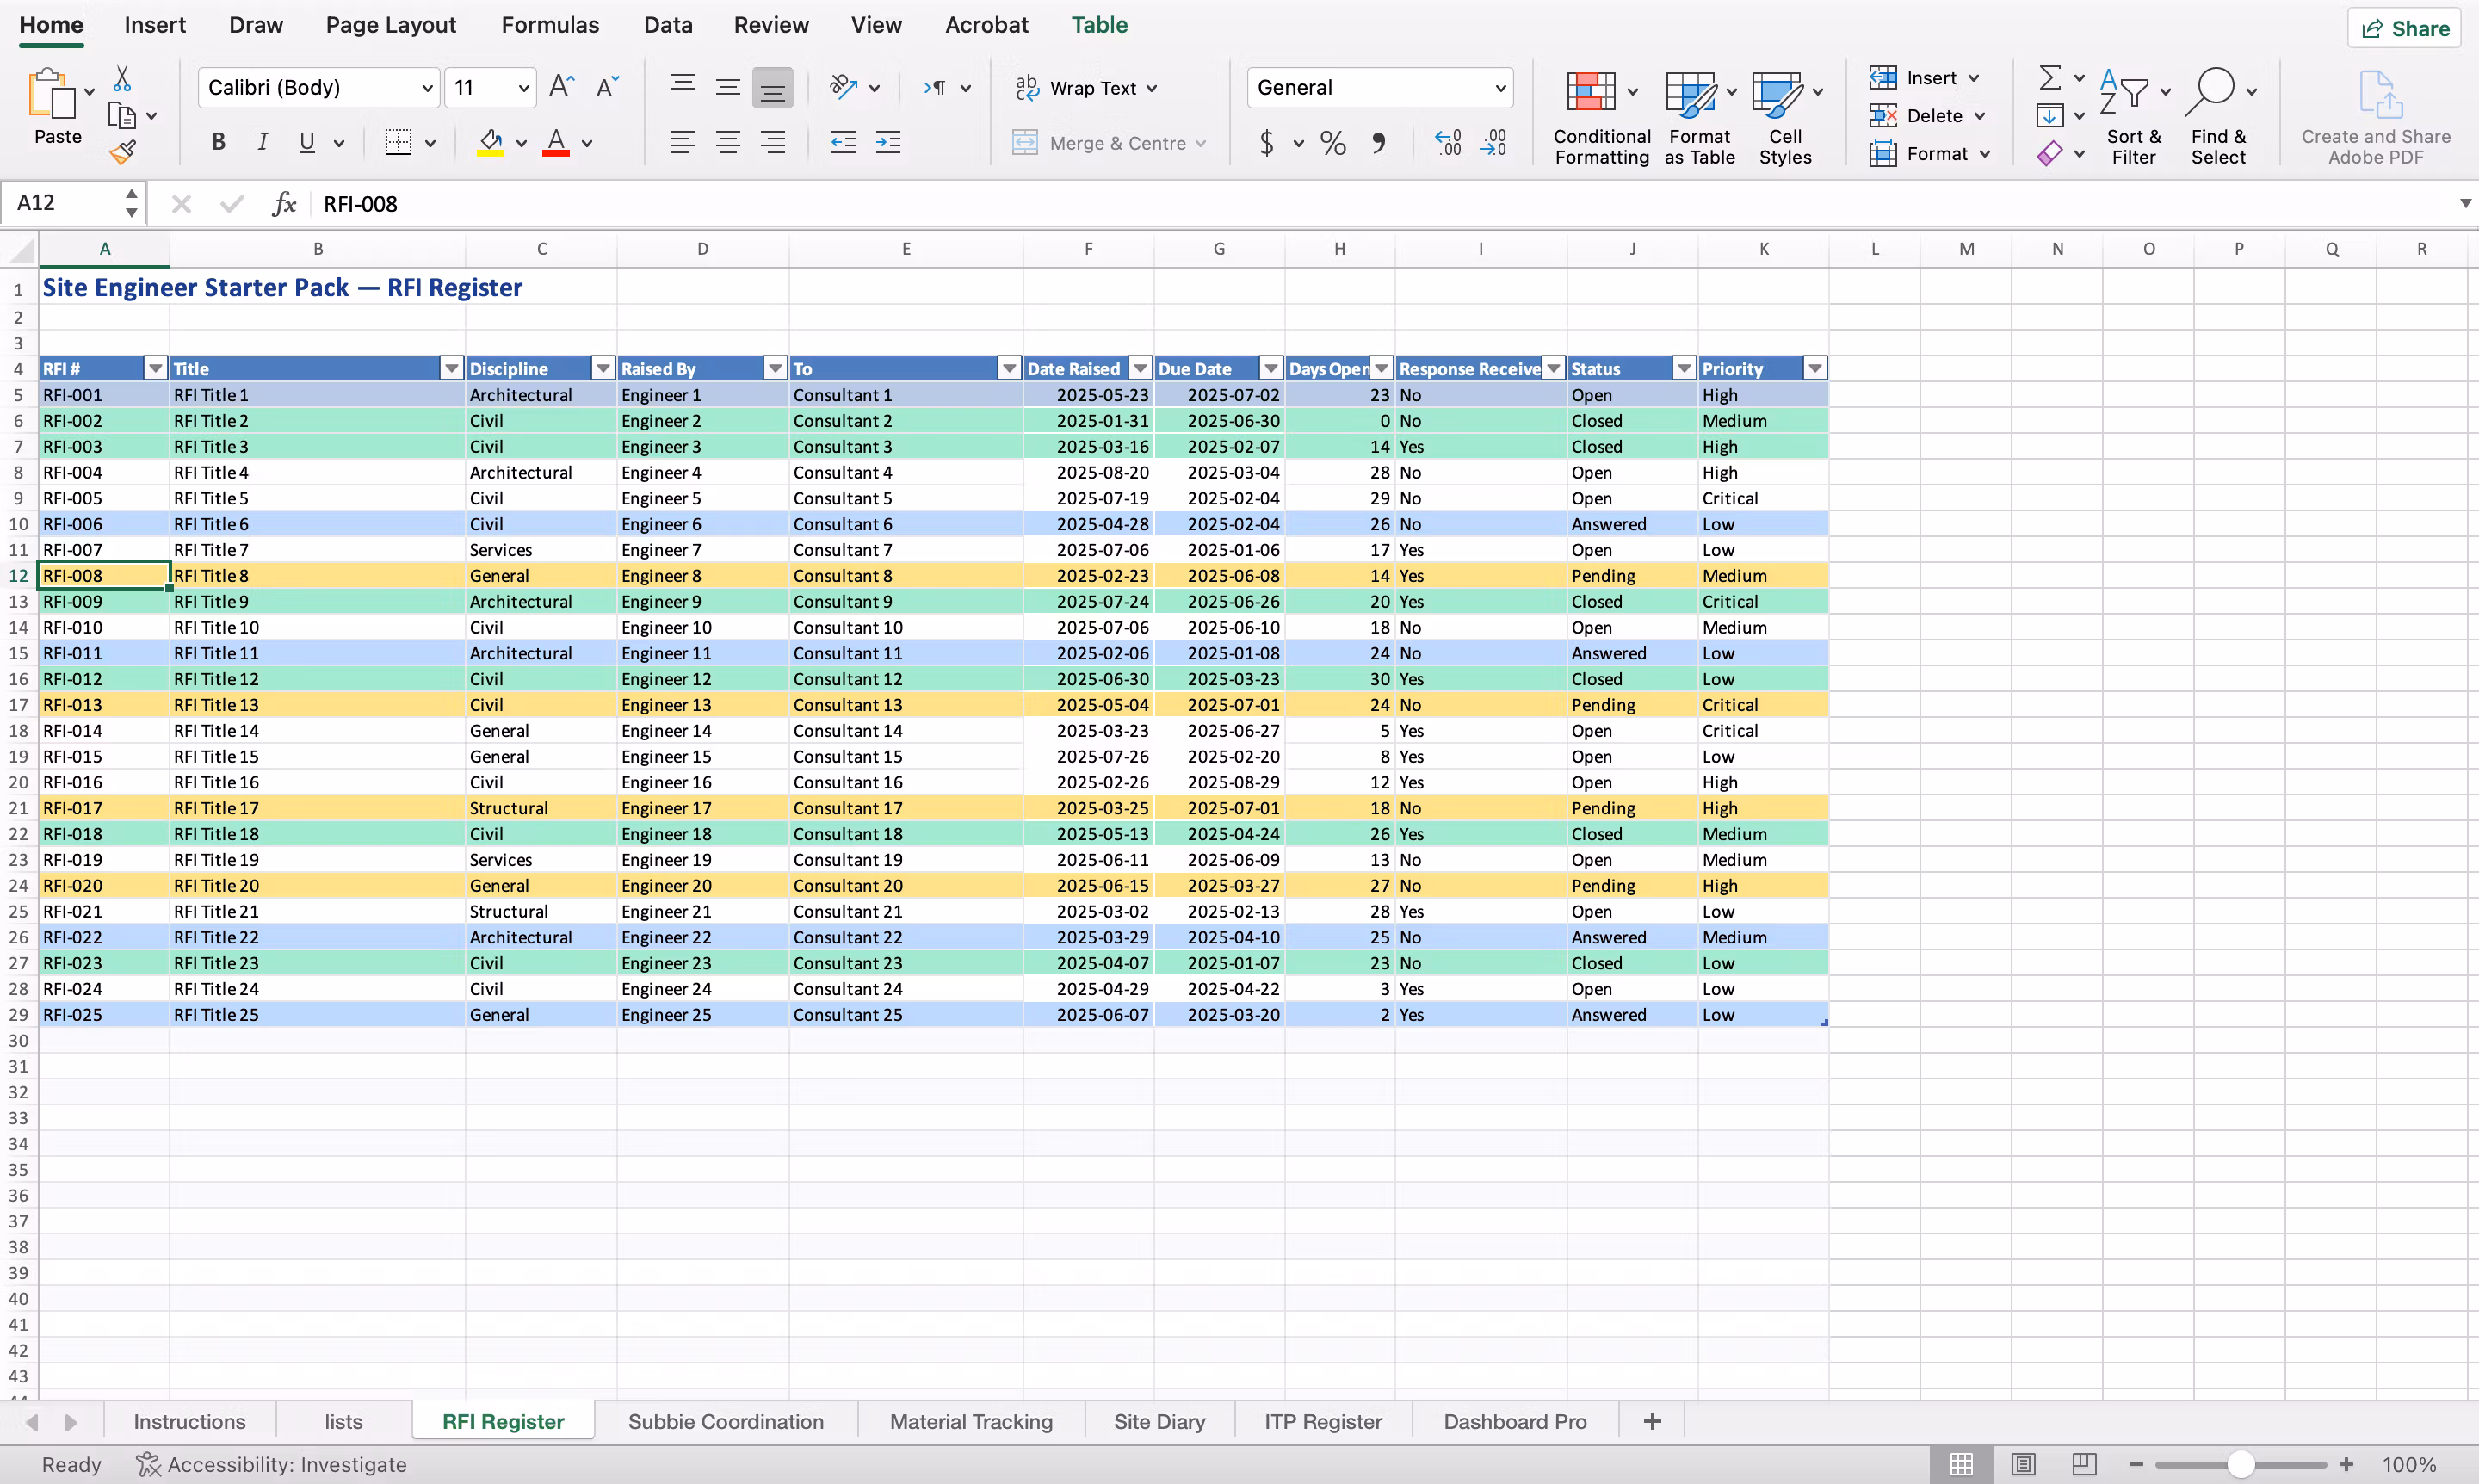Click the Increase Font Size icon
Image resolution: width=2479 pixels, height=1484 pixels.
point(561,87)
